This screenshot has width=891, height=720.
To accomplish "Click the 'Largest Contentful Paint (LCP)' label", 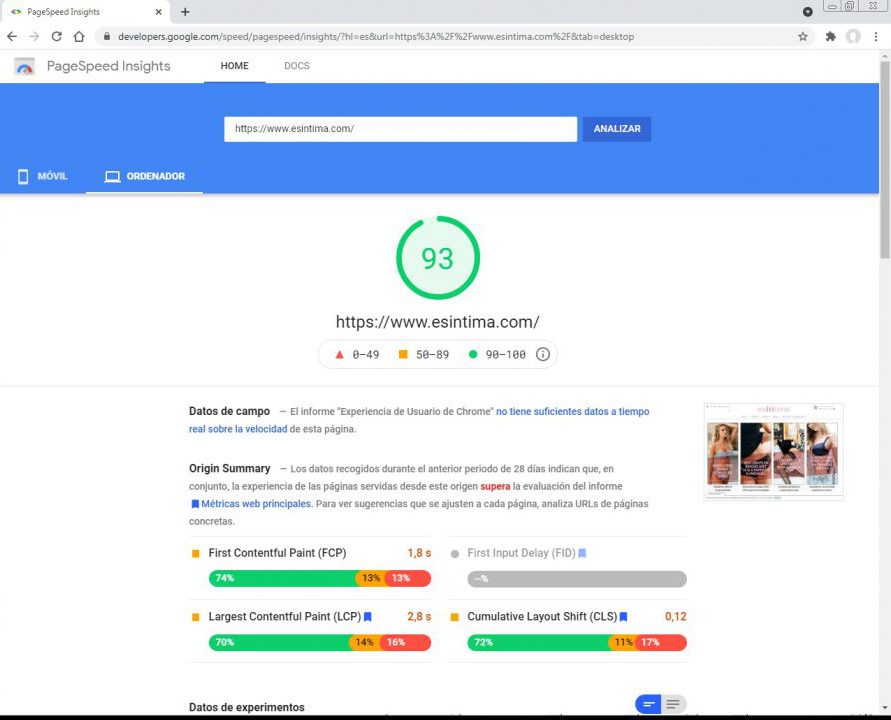I will [x=285, y=617].
